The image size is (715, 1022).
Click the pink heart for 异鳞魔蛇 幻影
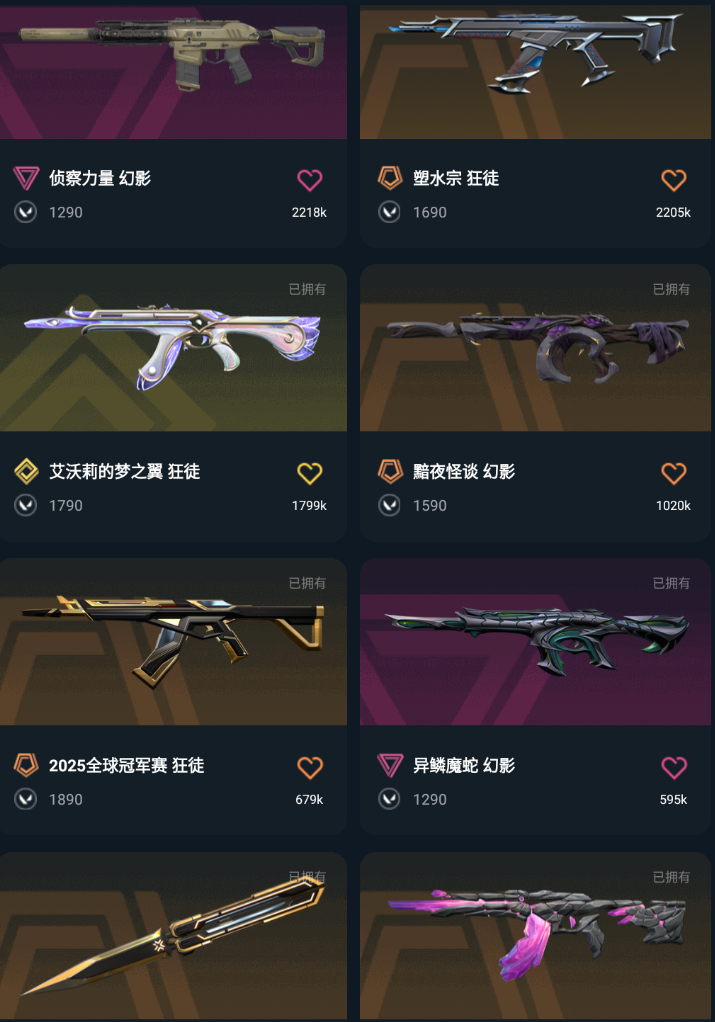tap(673, 767)
